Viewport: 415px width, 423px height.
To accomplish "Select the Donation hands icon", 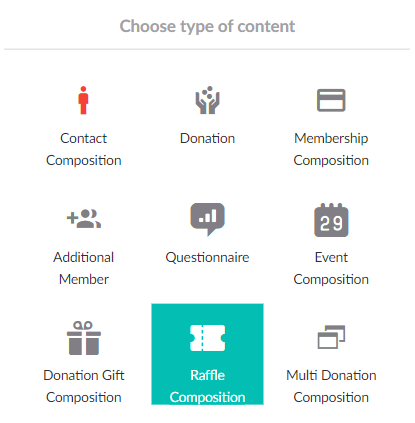I will tap(207, 100).
